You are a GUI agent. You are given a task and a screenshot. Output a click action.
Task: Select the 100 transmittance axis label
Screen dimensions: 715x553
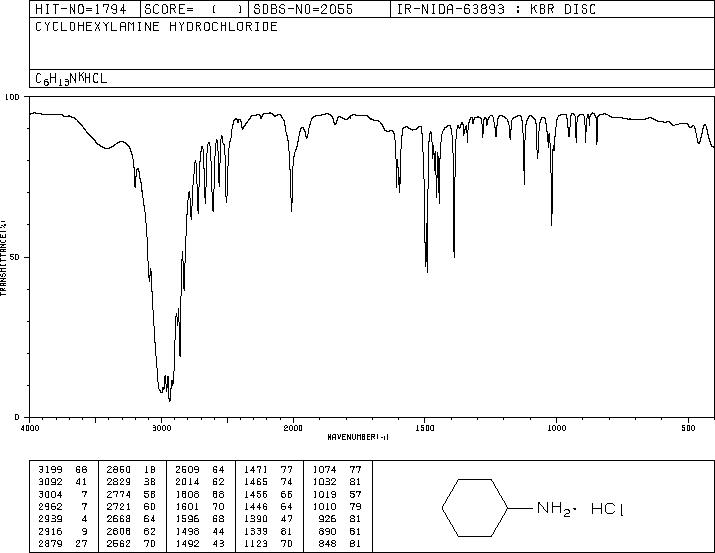(x=12, y=97)
